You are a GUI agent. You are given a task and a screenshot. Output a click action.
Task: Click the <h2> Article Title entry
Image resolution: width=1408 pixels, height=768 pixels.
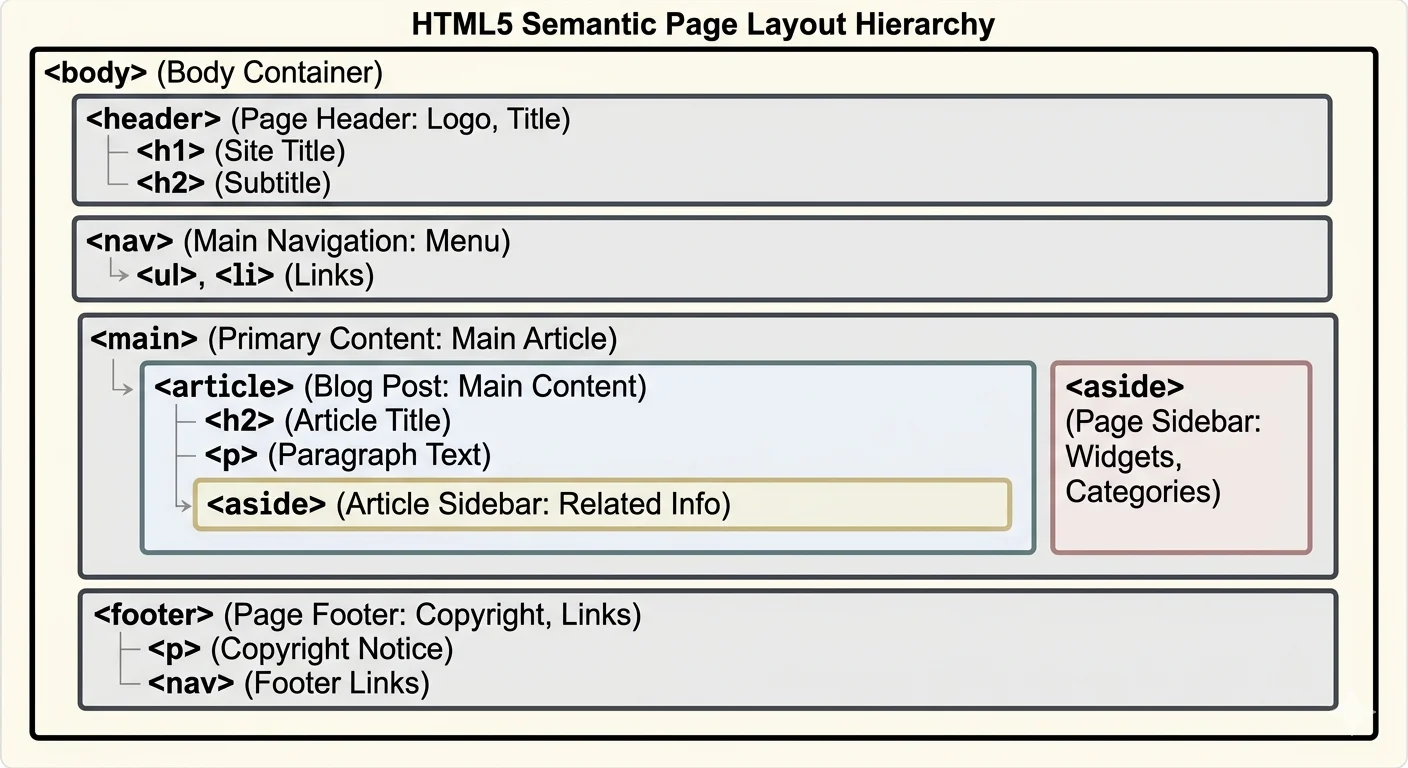tap(329, 421)
